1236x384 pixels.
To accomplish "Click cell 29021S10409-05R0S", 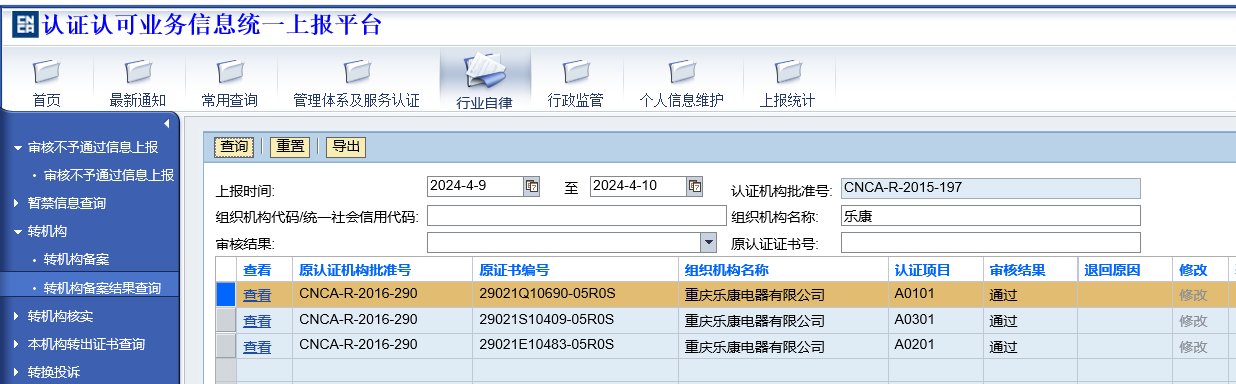I will pos(575,320).
